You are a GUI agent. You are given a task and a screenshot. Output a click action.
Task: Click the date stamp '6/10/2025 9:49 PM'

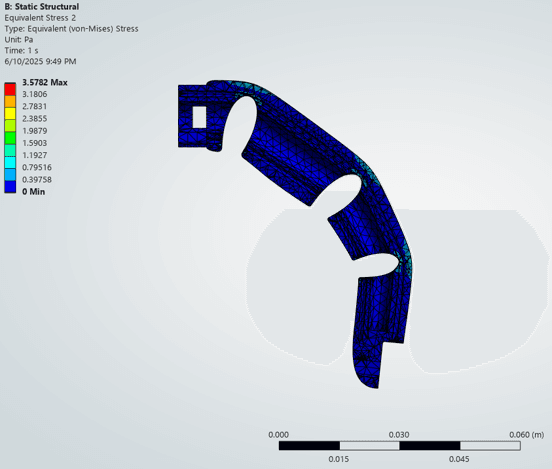tap(40, 61)
